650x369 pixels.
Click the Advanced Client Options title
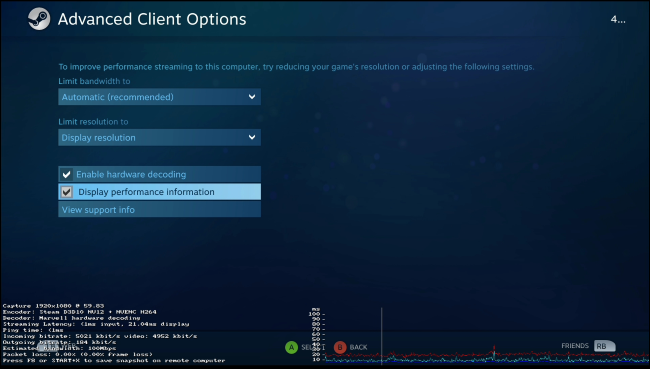pos(152,19)
